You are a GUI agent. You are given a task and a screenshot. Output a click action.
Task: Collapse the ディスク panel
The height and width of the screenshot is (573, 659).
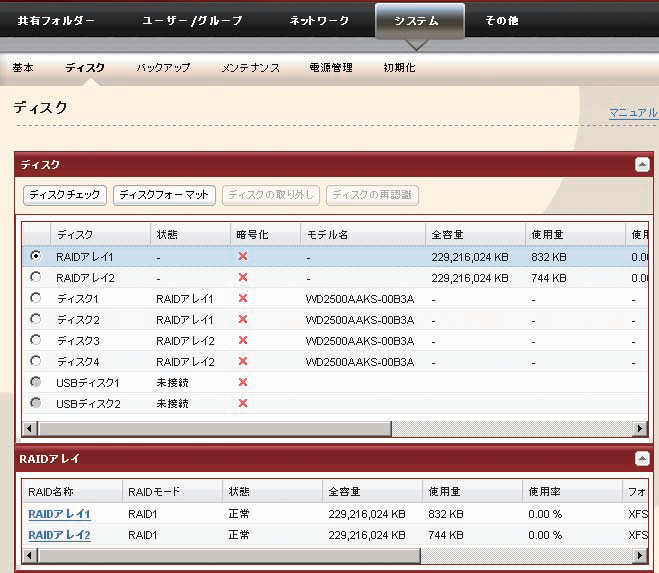(642, 165)
